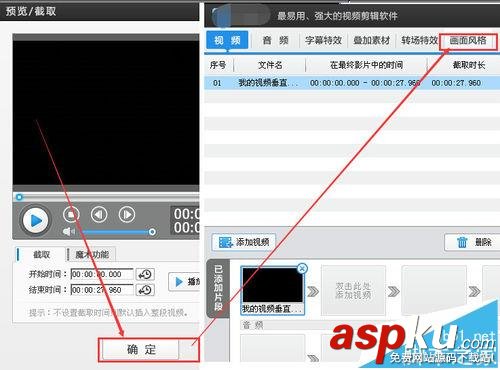
Task: Mute the preview speaker icon
Action: [x=69, y=231]
